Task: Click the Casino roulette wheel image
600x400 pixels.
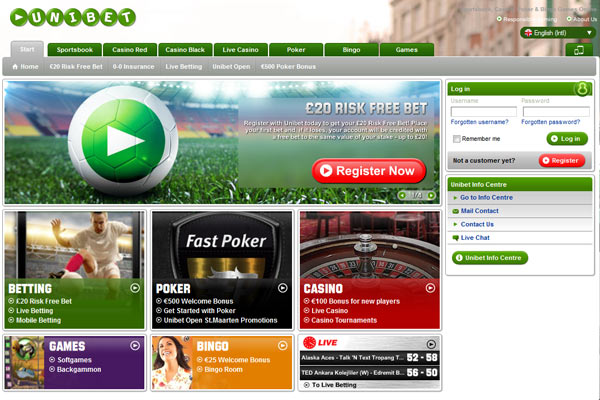Action: tap(370, 245)
